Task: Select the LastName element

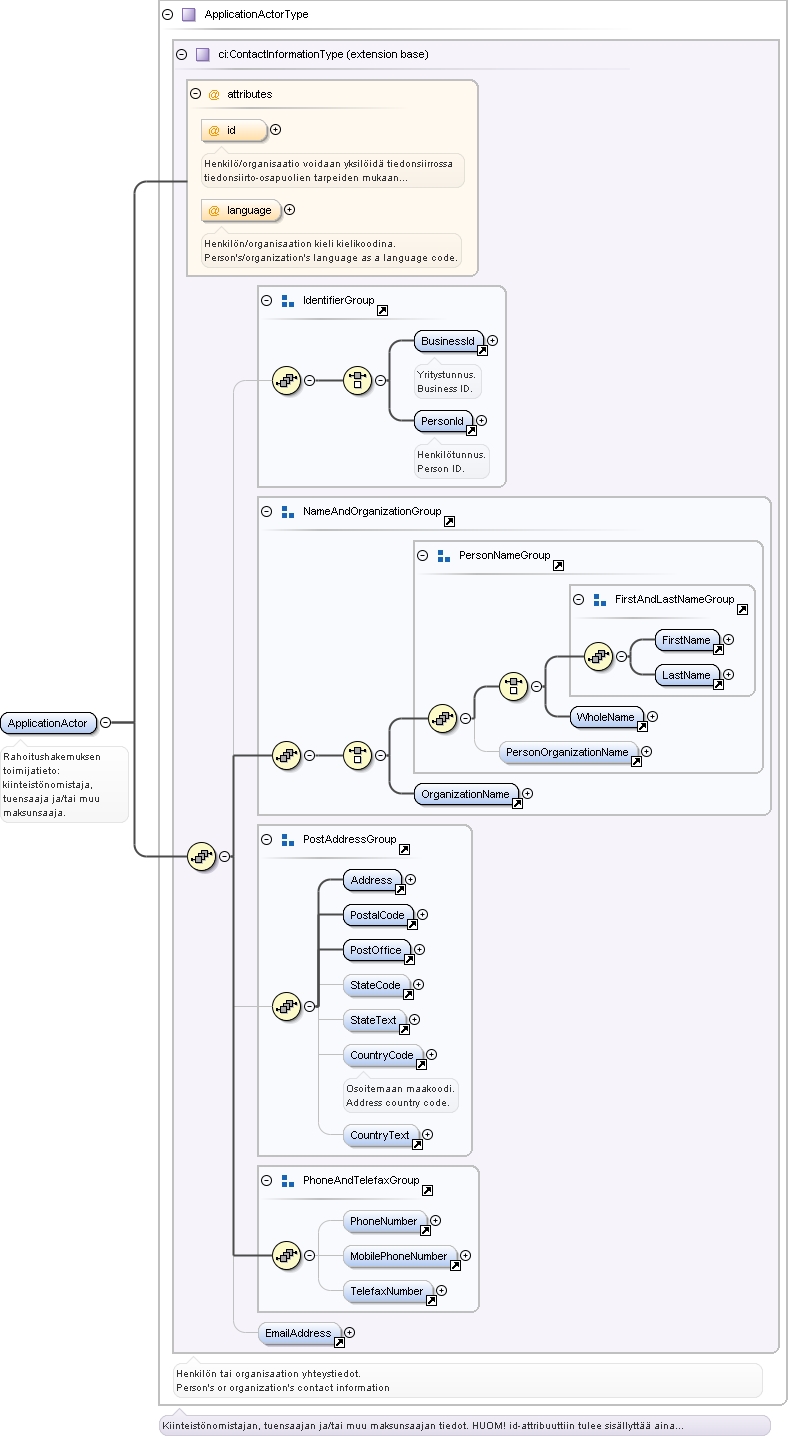Action: click(x=688, y=676)
